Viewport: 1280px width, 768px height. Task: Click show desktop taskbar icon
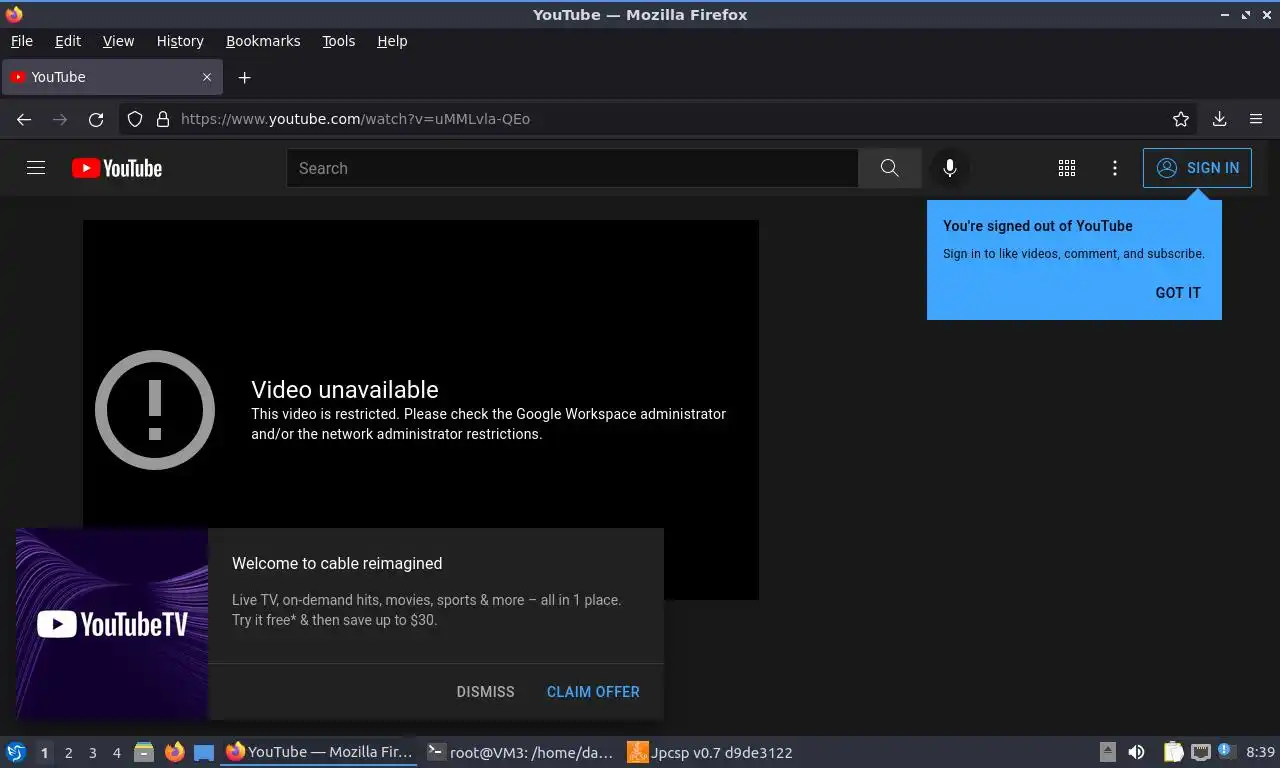[204, 752]
